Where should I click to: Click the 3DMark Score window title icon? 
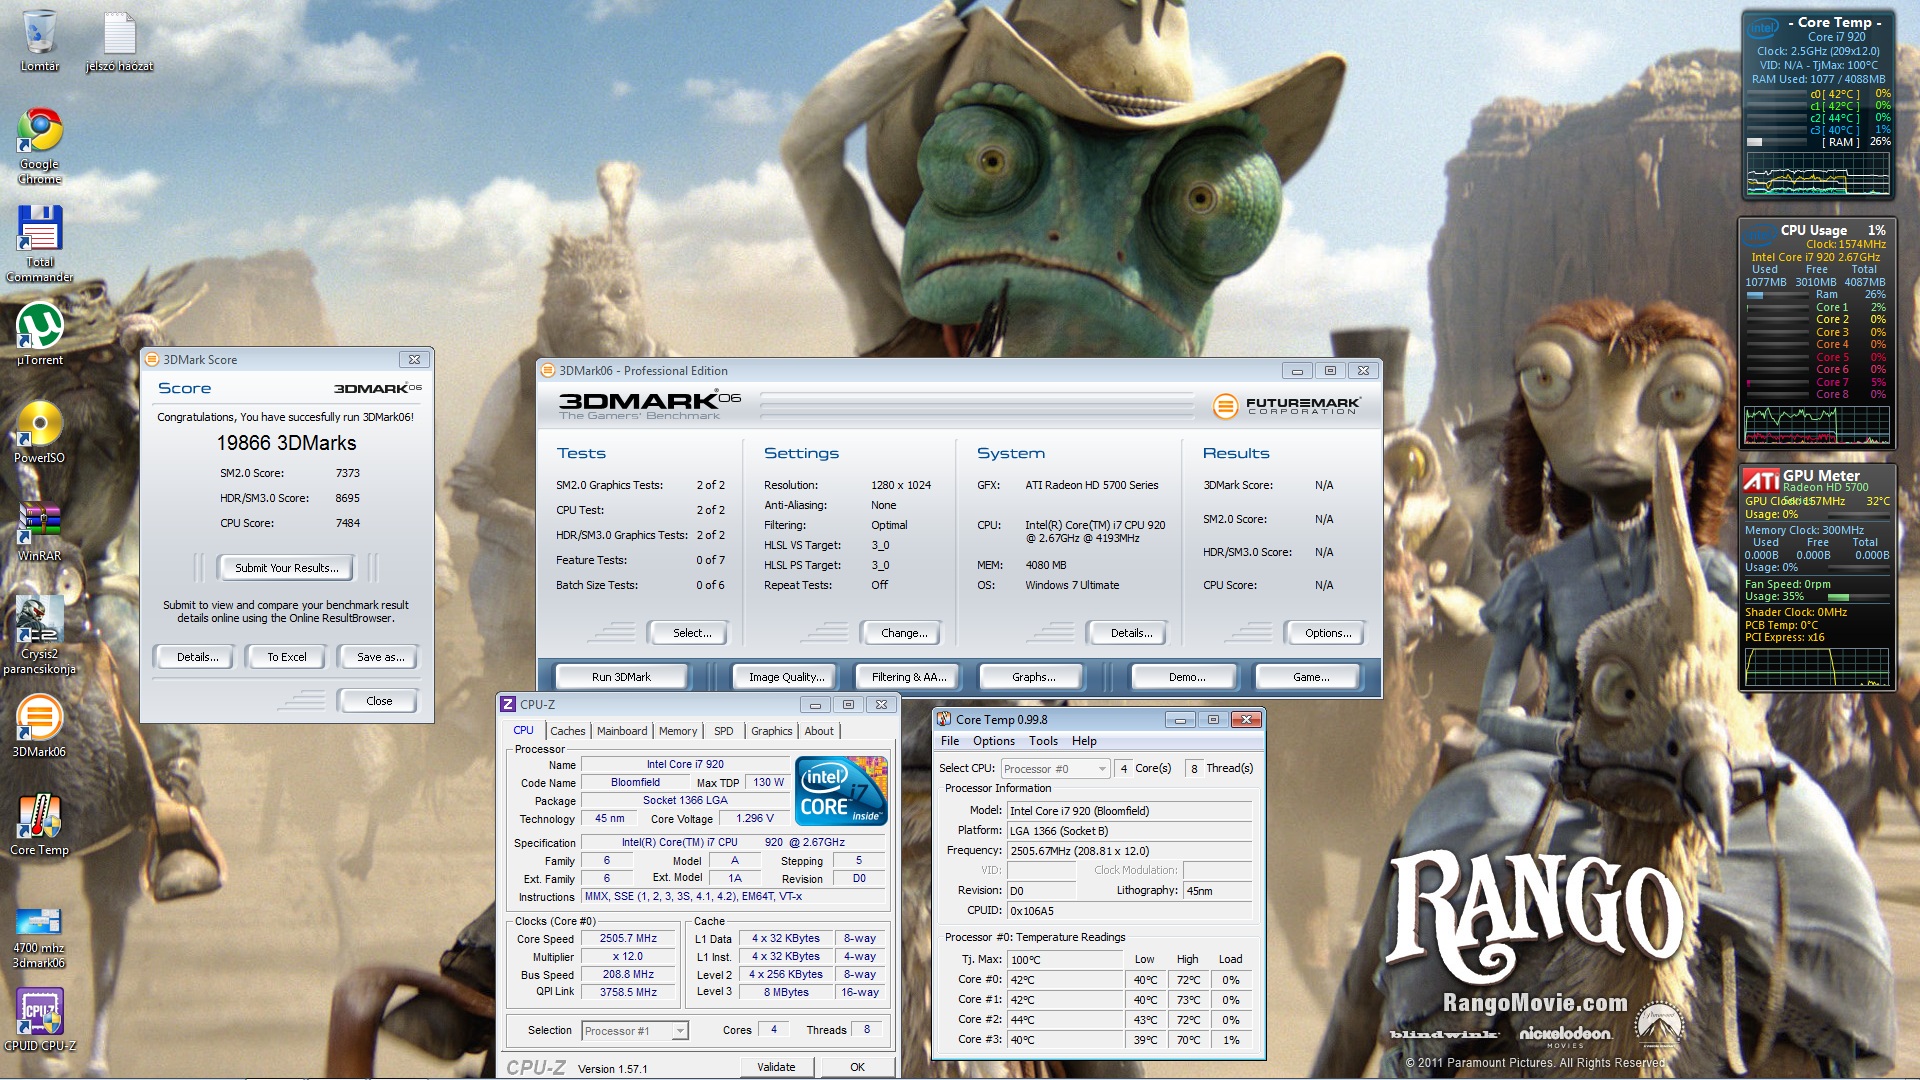click(152, 359)
